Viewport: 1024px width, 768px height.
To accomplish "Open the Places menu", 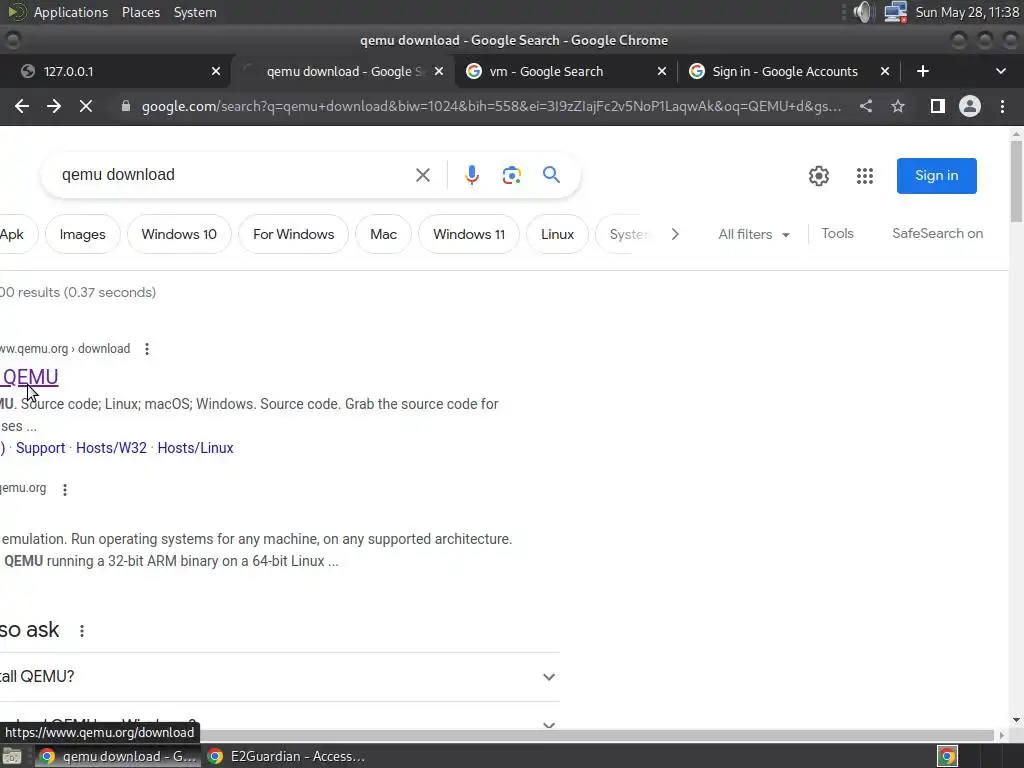I will (141, 12).
